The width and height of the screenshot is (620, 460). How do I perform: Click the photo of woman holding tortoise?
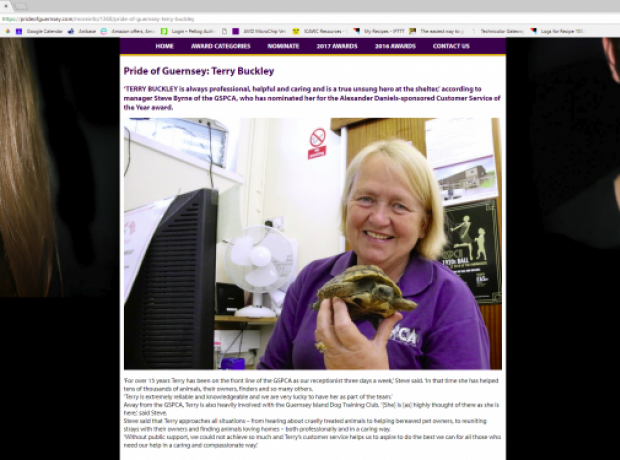[x=312, y=243]
